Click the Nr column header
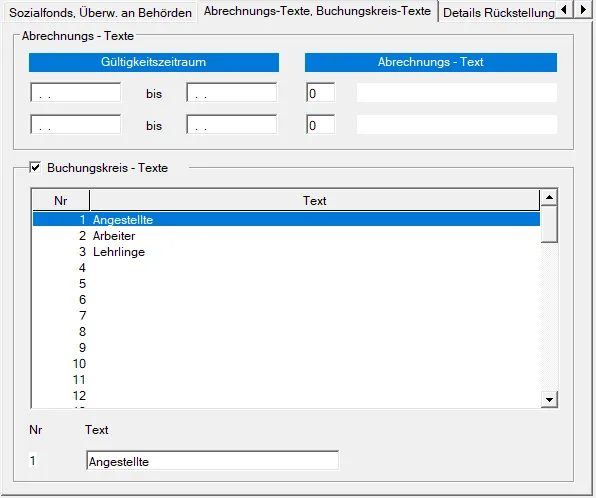 pos(61,200)
